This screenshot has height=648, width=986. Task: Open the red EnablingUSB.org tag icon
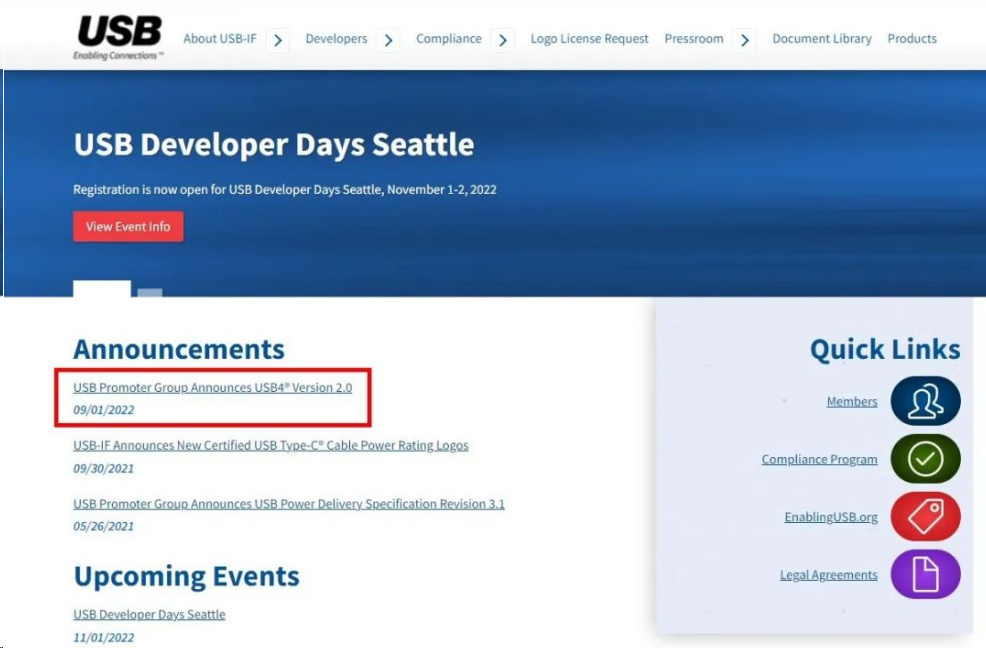coord(925,517)
